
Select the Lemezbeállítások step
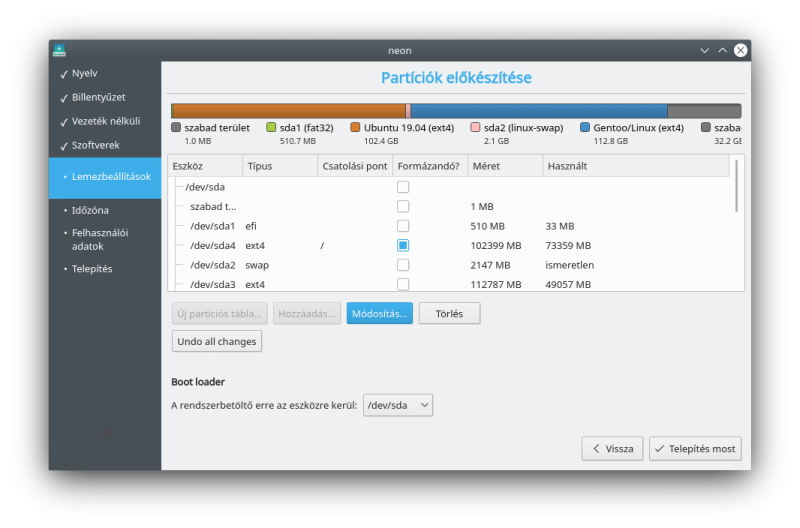pyautogui.click(x=105, y=177)
